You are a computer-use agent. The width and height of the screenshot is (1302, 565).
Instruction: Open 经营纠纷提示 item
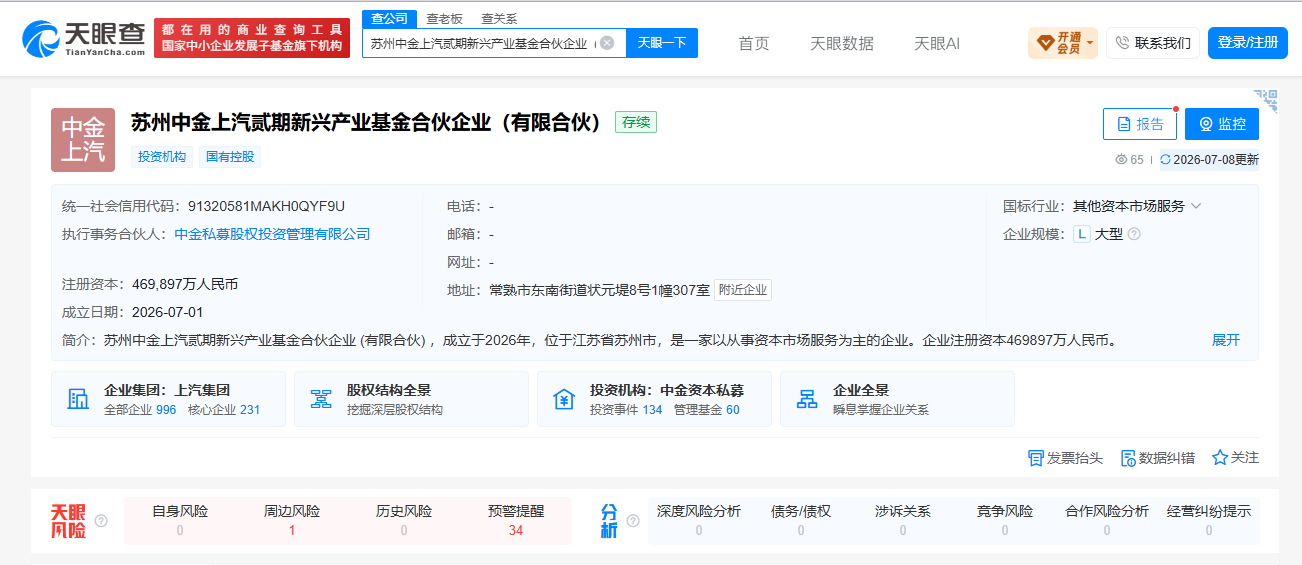[x=1209, y=520]
